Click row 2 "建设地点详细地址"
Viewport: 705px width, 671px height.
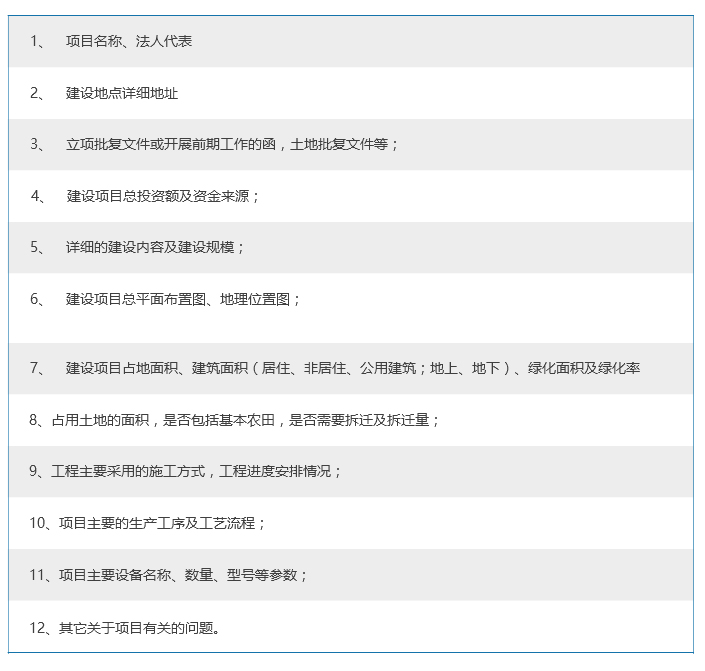pyautogui.click(x=122, y=93)
